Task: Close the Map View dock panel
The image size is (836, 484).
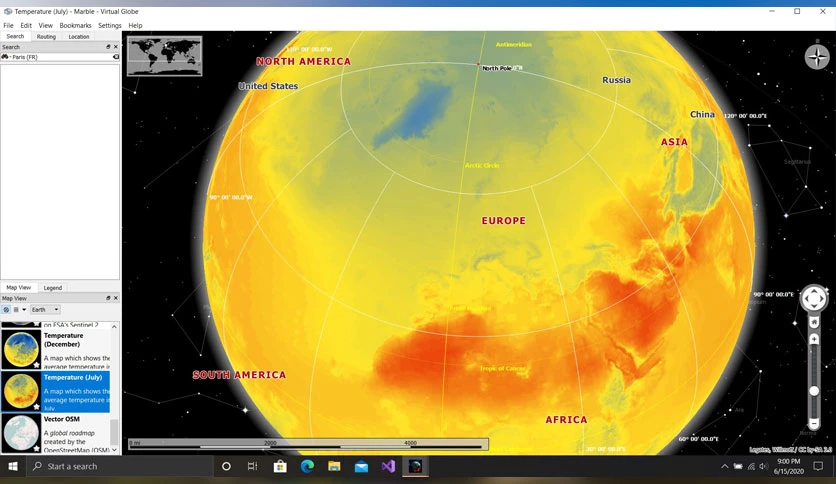Action: coord(116,298)
